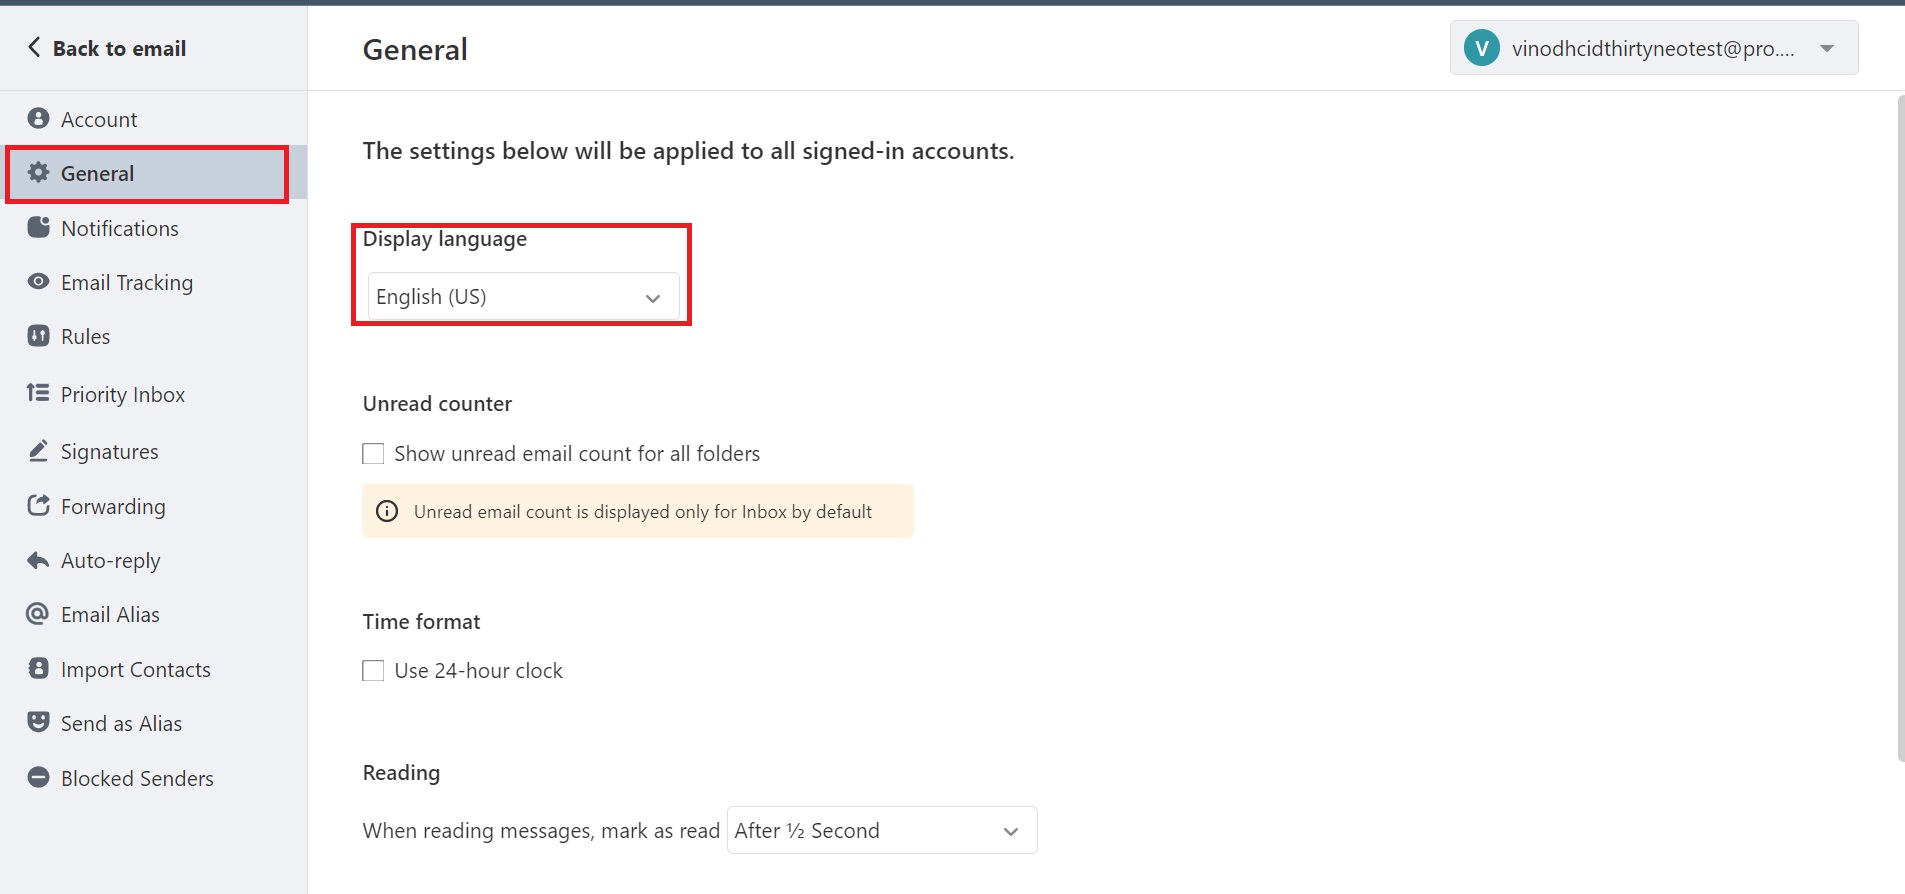This screenshot has width=1905, height=894.
Task: Go to Import Contacts settings
Action: 135,670
